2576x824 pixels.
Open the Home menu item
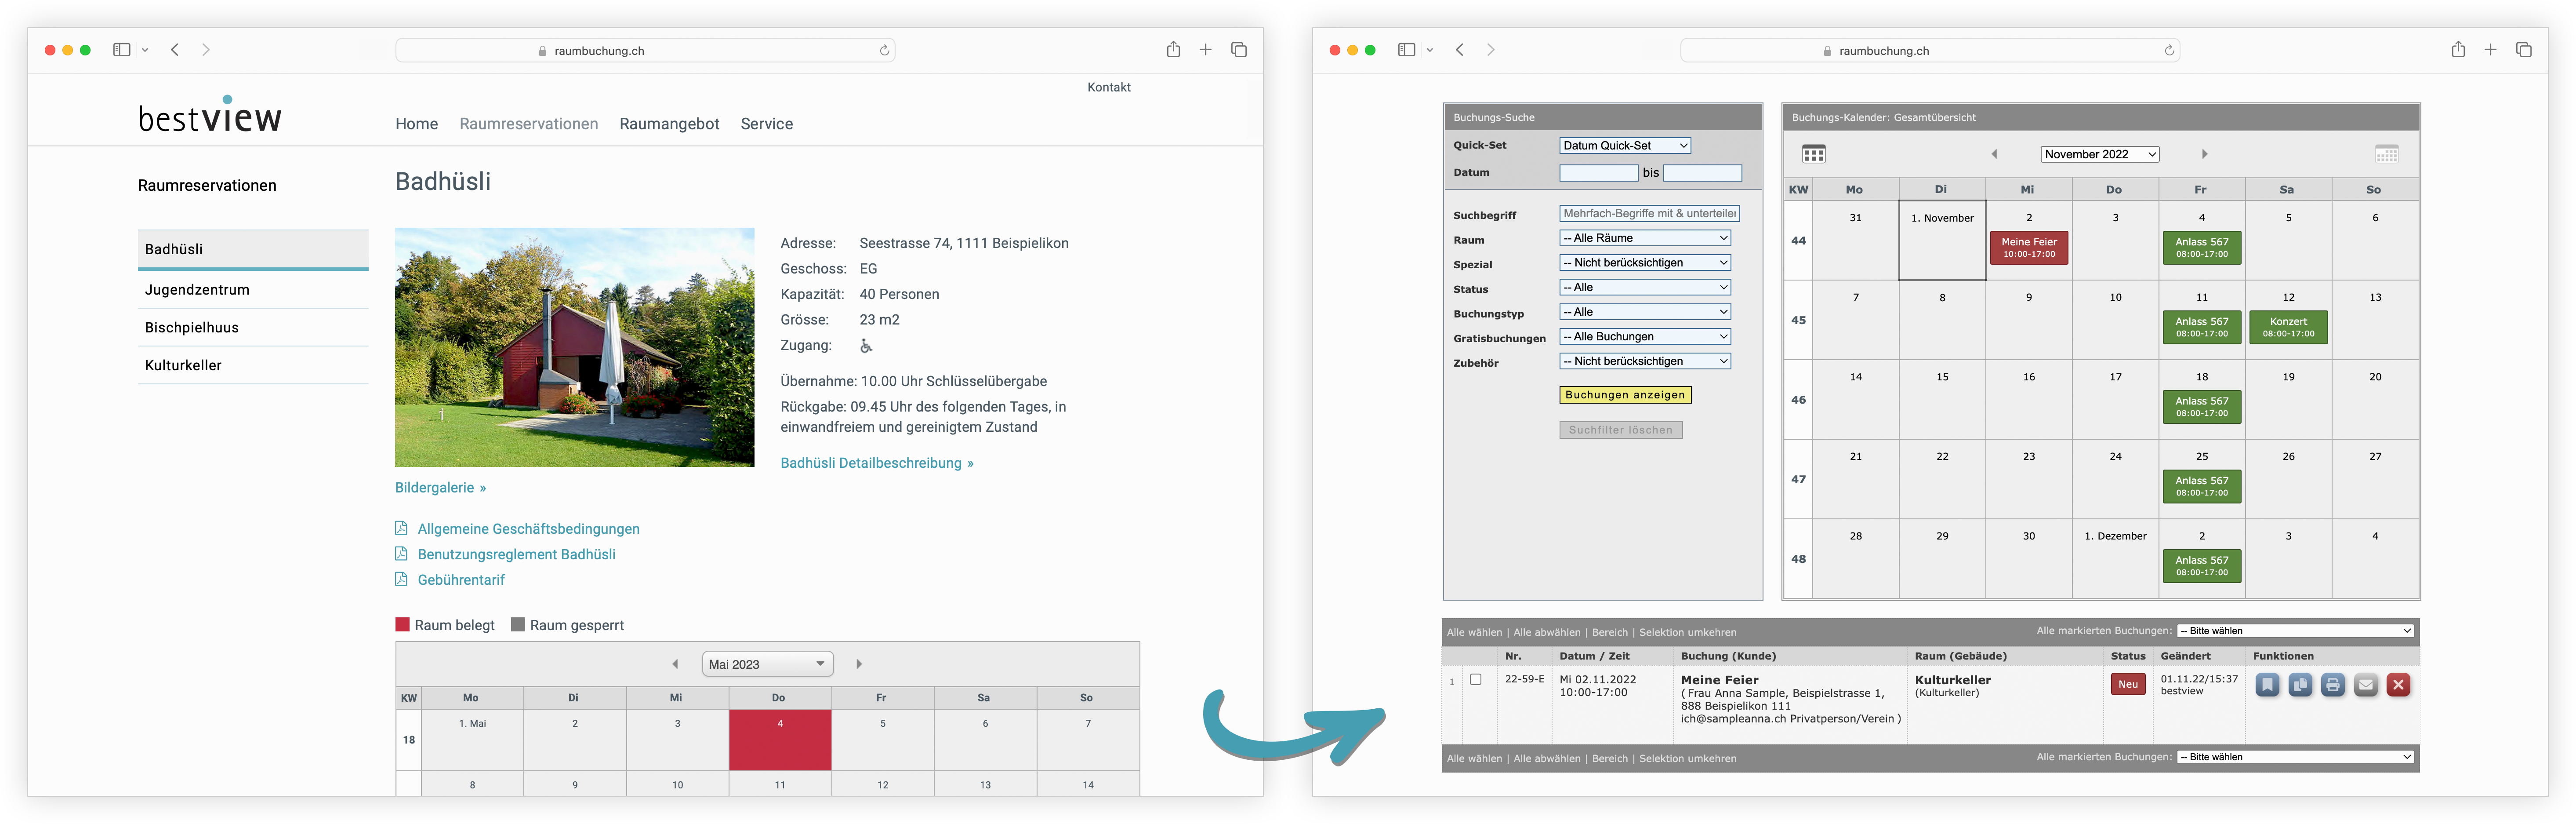(x=416, y=124)
